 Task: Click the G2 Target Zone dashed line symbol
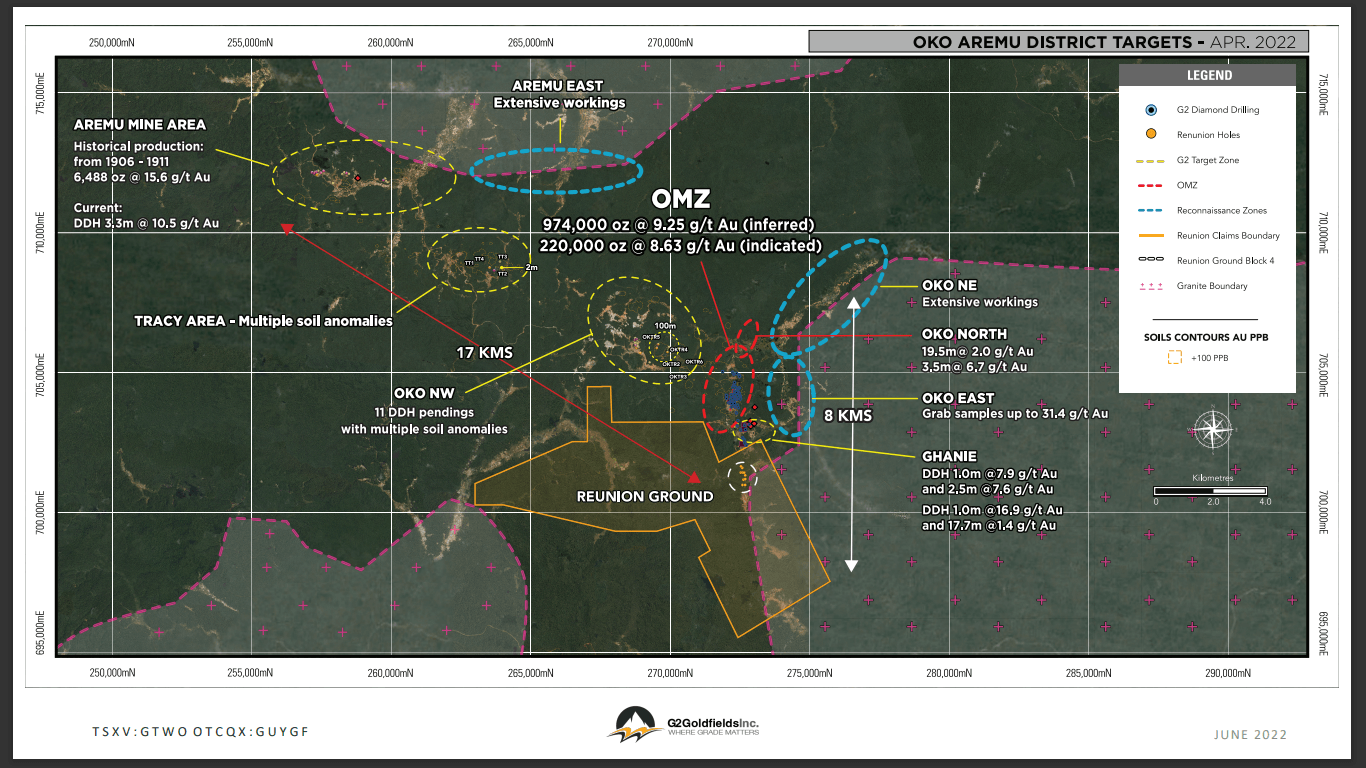tap(1151, 160)
